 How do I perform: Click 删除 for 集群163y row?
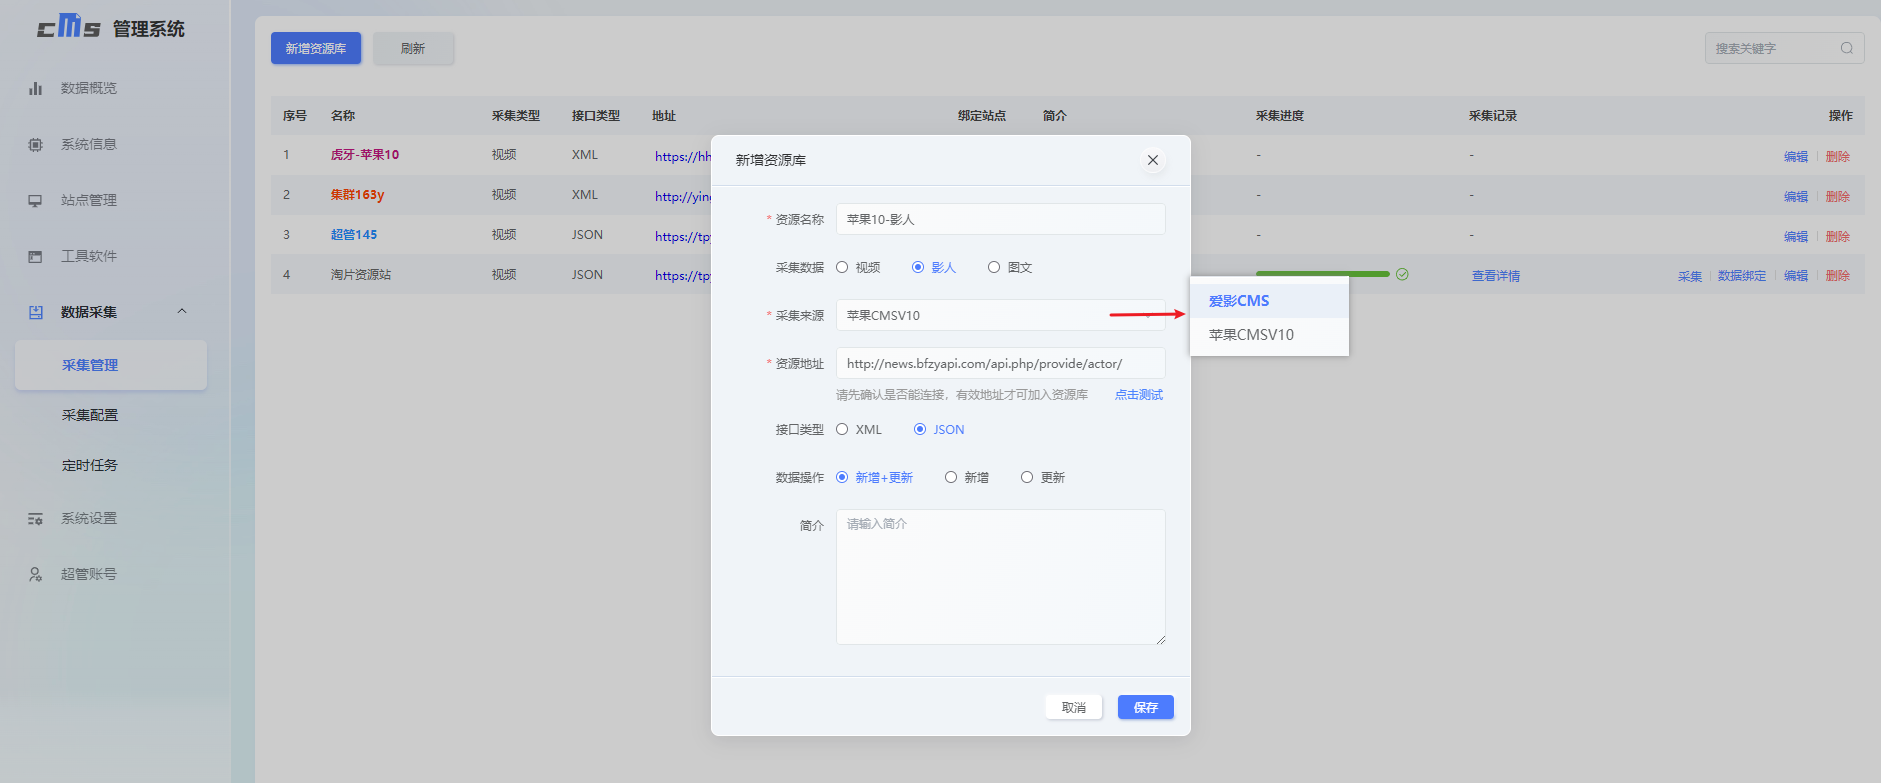(1838, 197)
